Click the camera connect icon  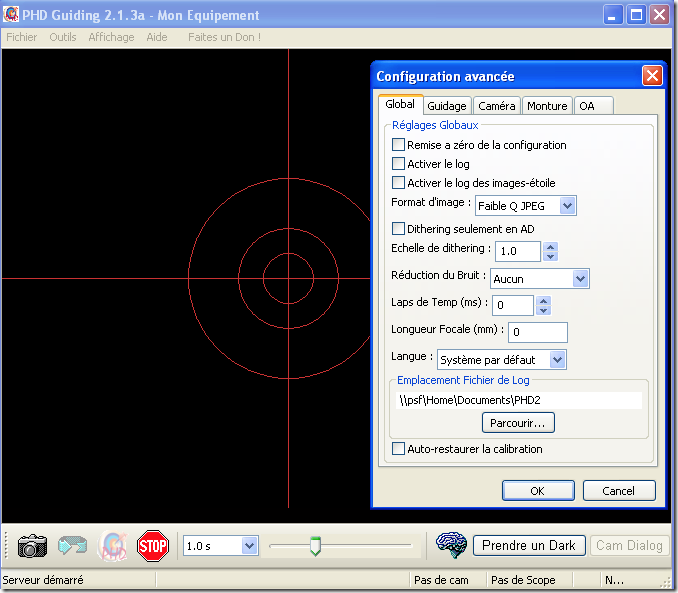32,545
